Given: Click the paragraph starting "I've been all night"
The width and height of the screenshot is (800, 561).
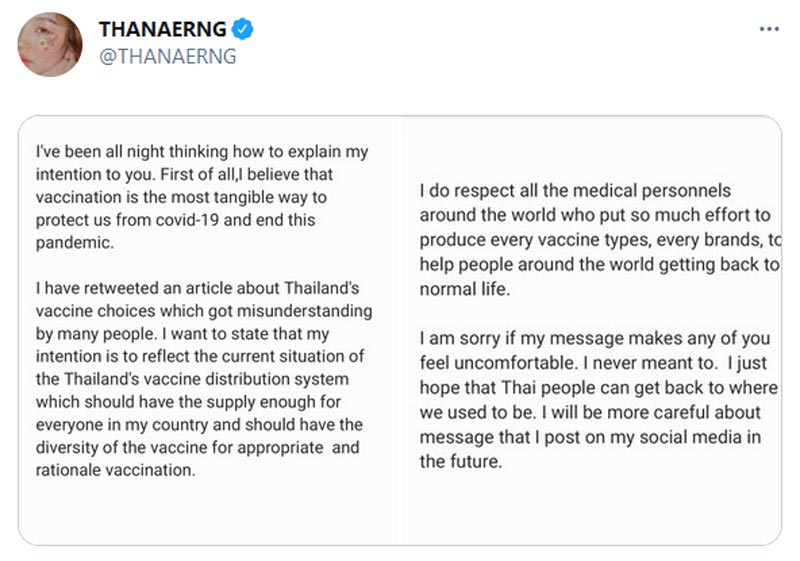Looking at the screenshot, I should 201,197.
